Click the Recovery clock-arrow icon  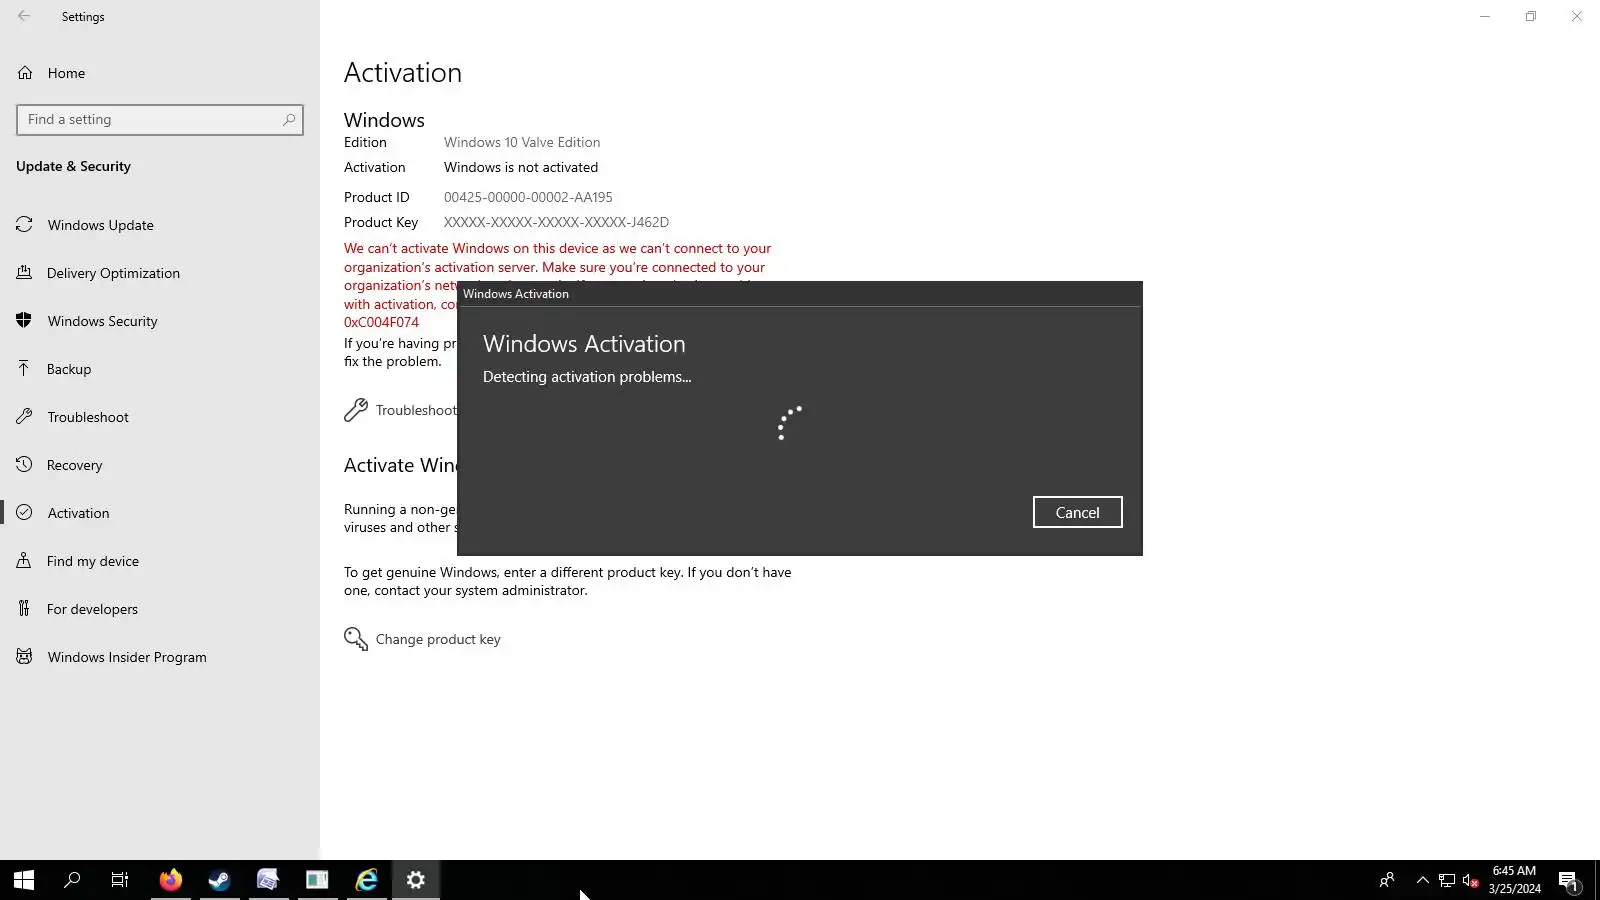click(24, 465)
